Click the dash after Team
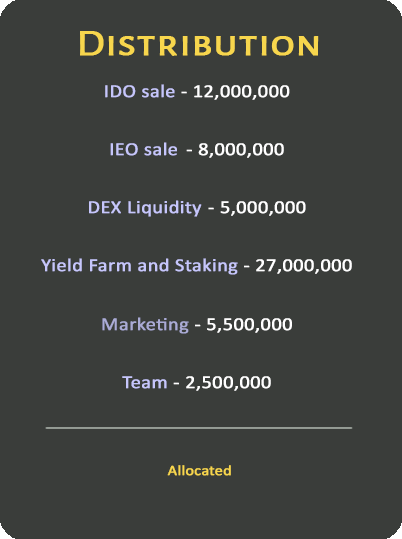 point(176,384)
